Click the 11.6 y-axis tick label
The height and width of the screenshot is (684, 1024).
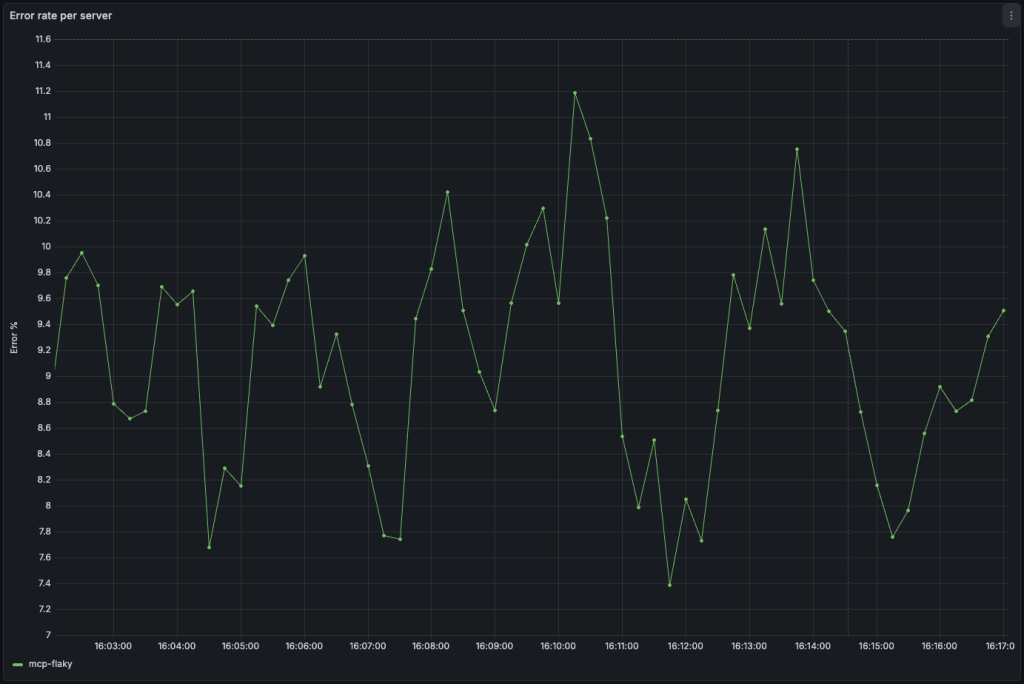click(43, 39)
